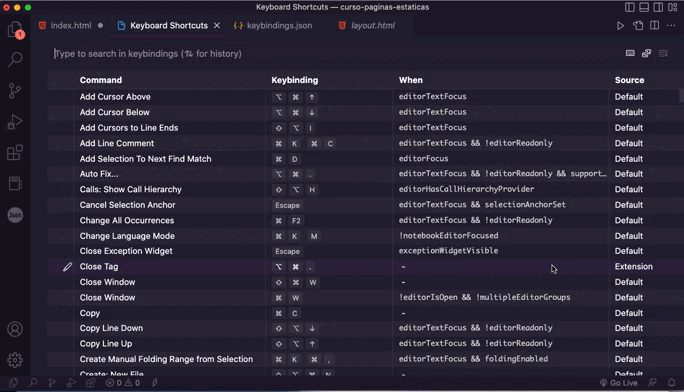Clear the keybindings search input icon
Image resolution: width=684 pixels, height=392 pixels.
click(x=663, y=53)
